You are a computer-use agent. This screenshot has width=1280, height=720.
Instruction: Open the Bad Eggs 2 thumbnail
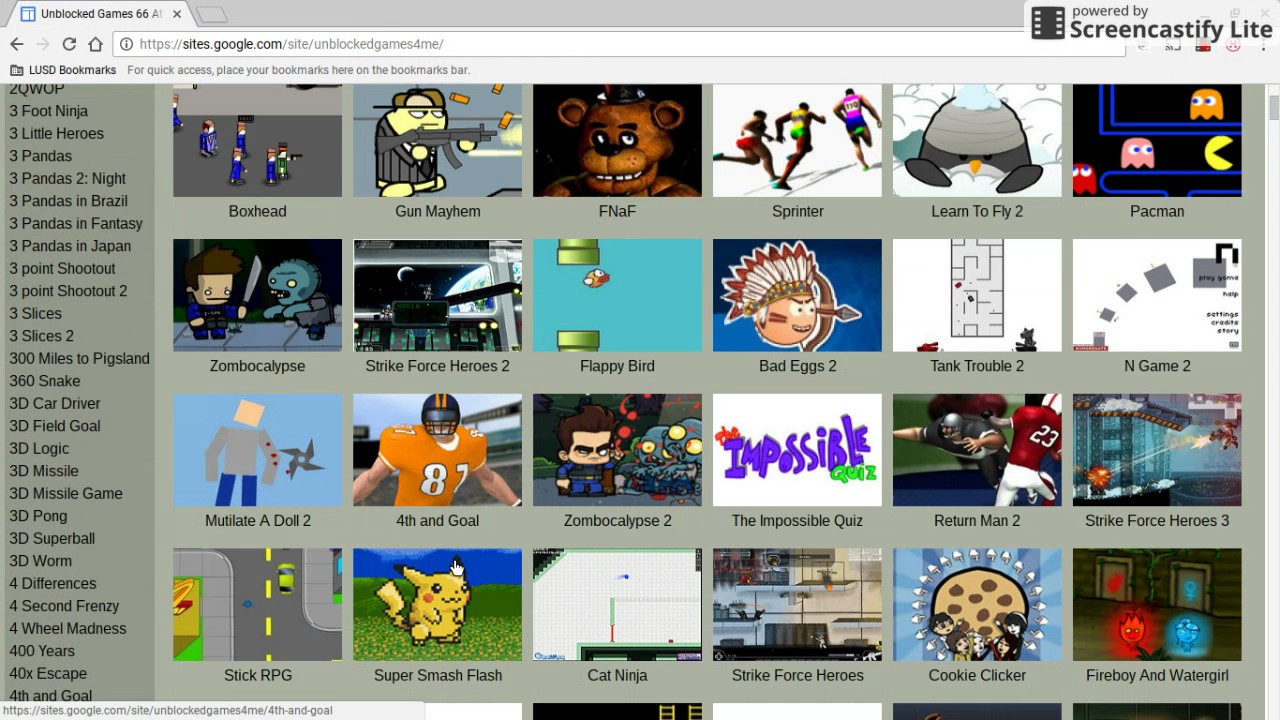pyautogui.click(x=797, y=295)
